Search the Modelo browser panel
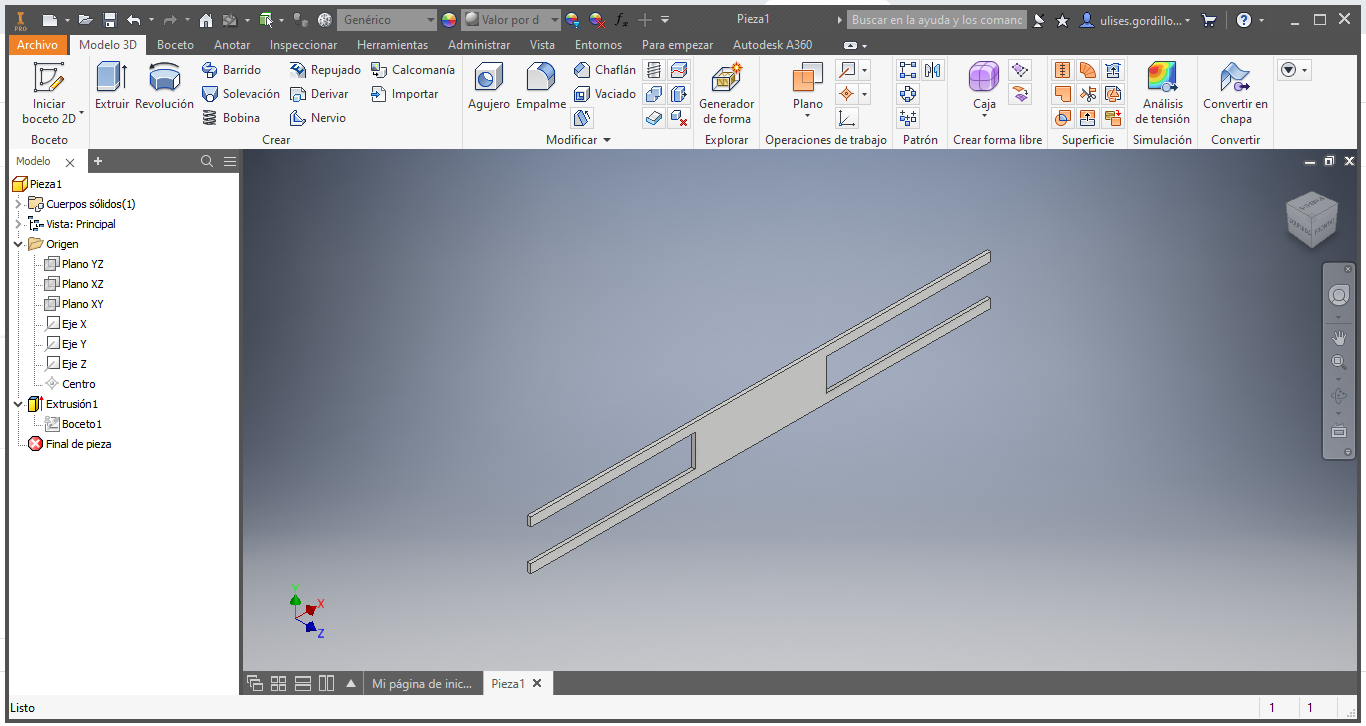 [207, 161]
